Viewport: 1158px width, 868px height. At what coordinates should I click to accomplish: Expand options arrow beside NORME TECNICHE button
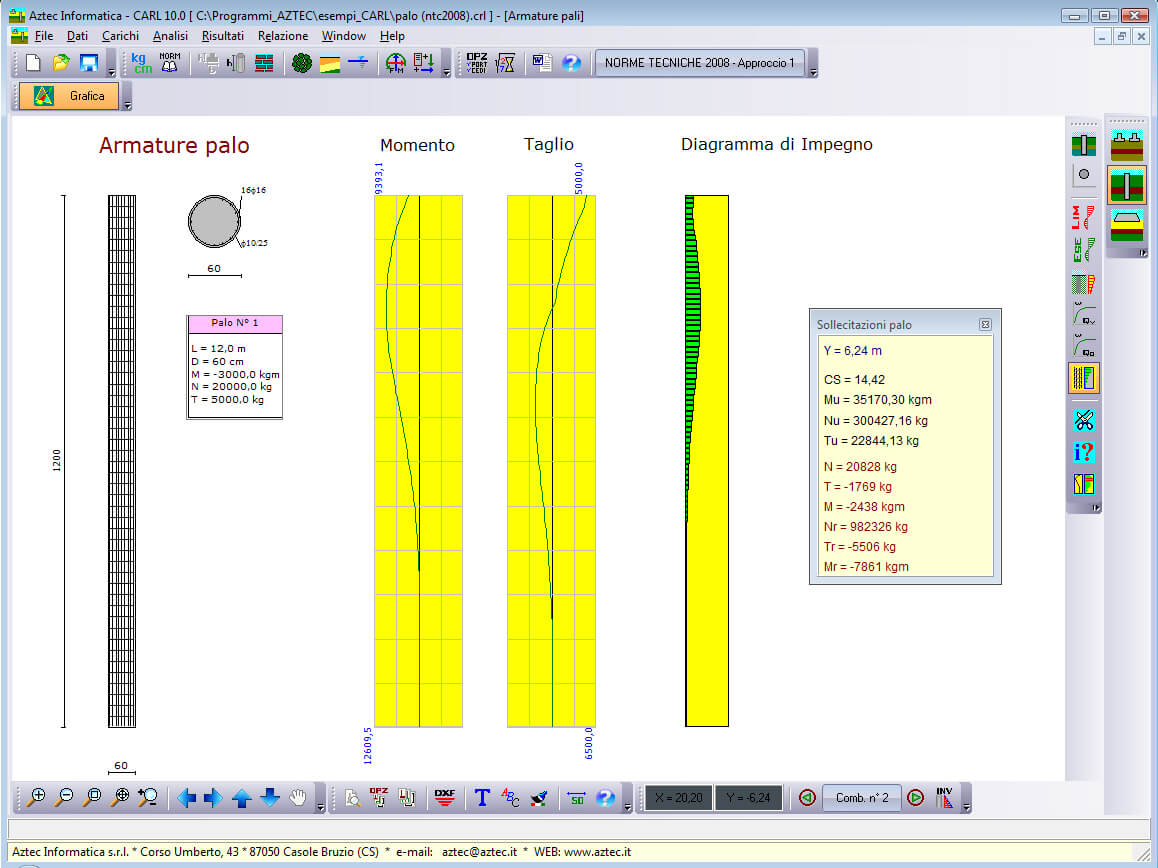tap(813, 72)
